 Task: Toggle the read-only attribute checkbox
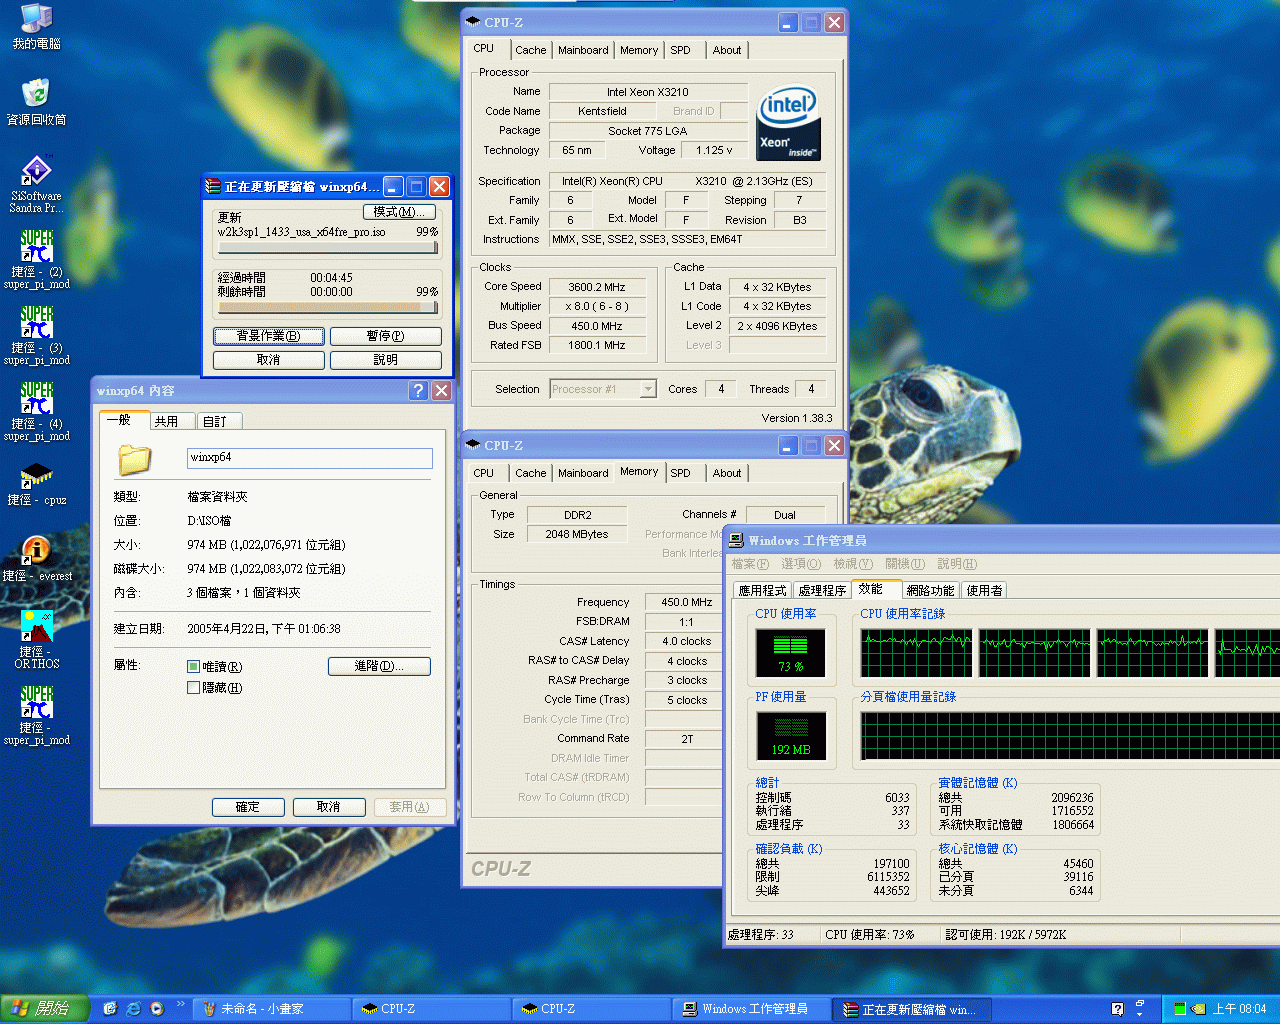tap(194, 667)
